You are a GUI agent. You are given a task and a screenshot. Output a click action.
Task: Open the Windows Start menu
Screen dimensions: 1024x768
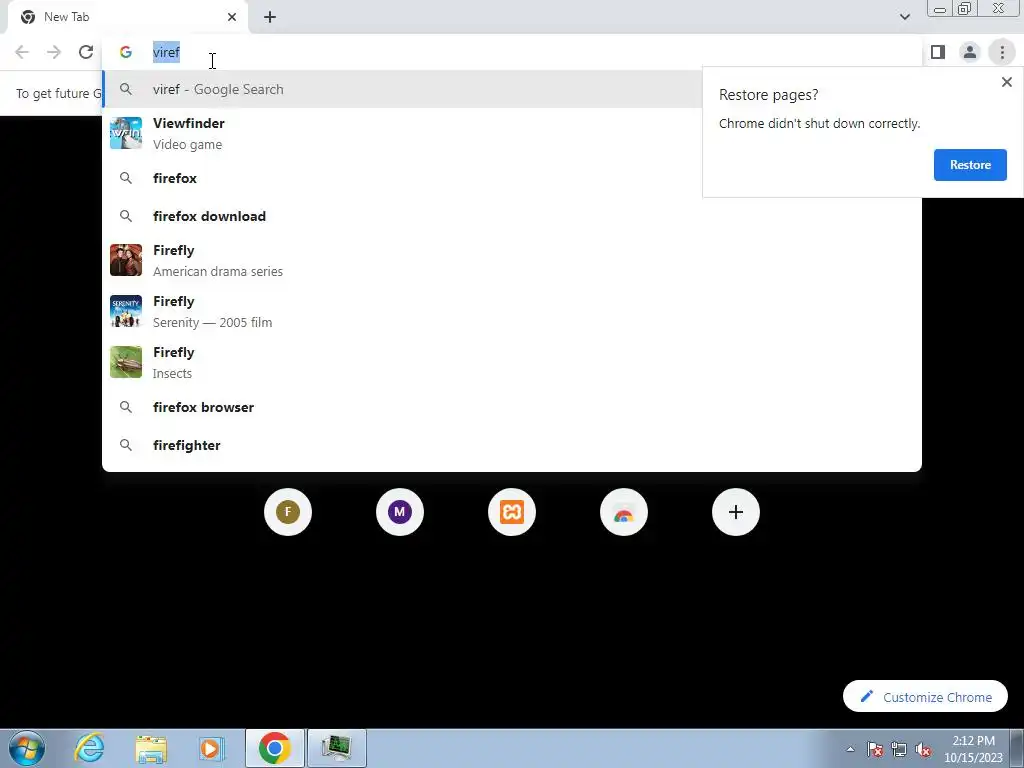pyautogui.click(x=27, y=748)
